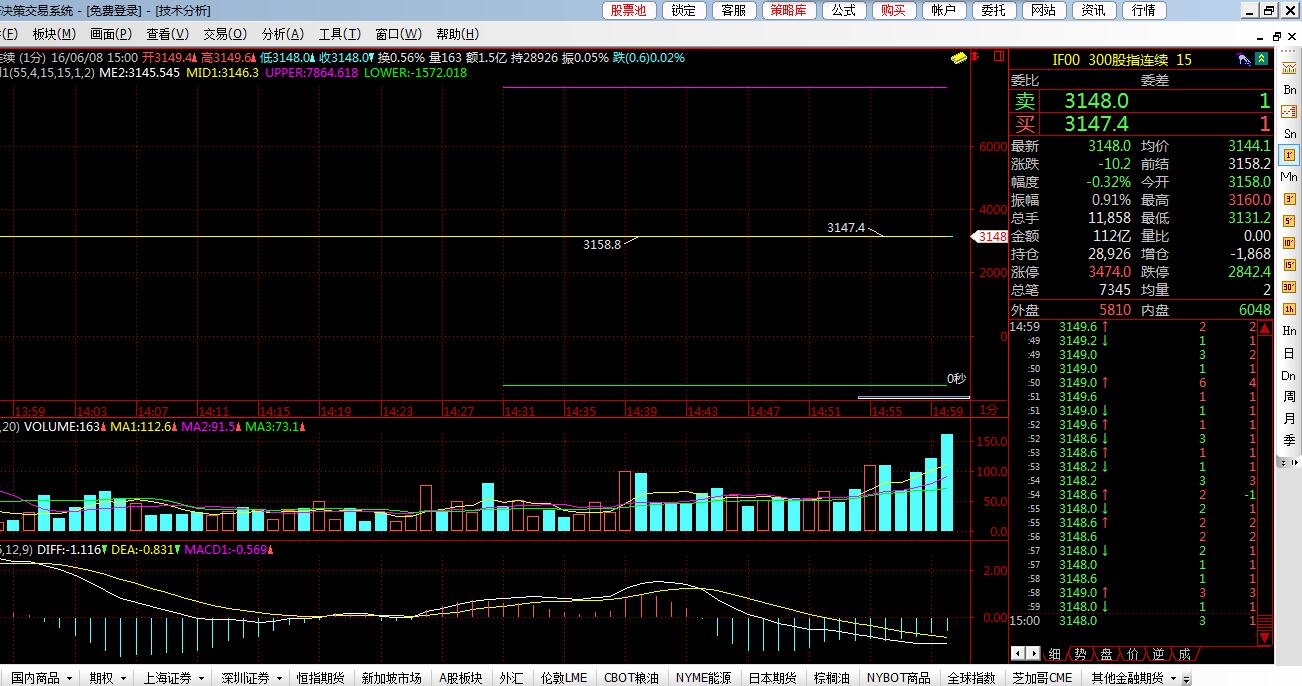Click the yellow ruler icon above chart
Image resolution: width=1302 pixels, height=686 pixels.
pos(960,58)
